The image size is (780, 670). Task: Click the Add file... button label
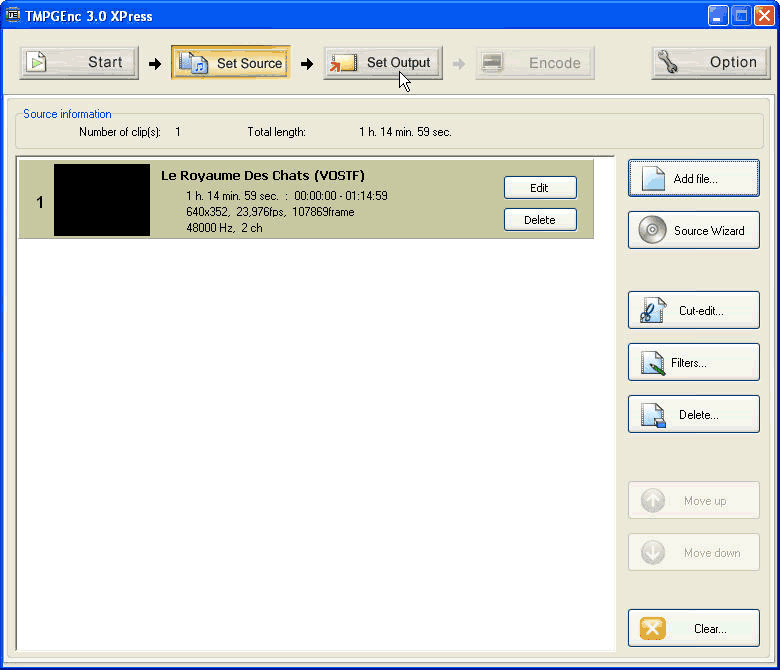click(696, 179)
